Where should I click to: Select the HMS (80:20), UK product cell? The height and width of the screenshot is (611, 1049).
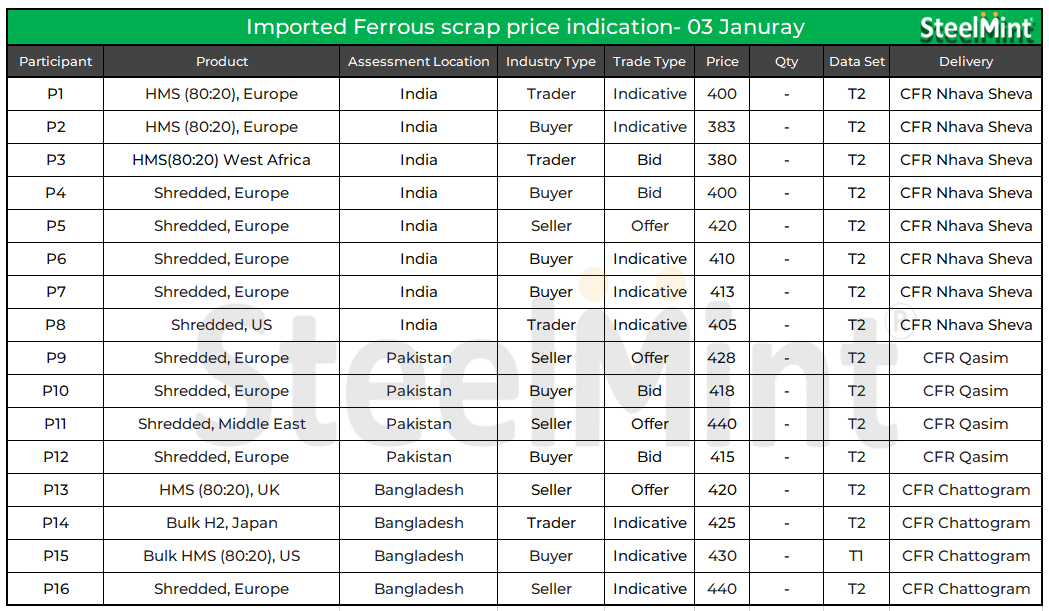point(222,490)
